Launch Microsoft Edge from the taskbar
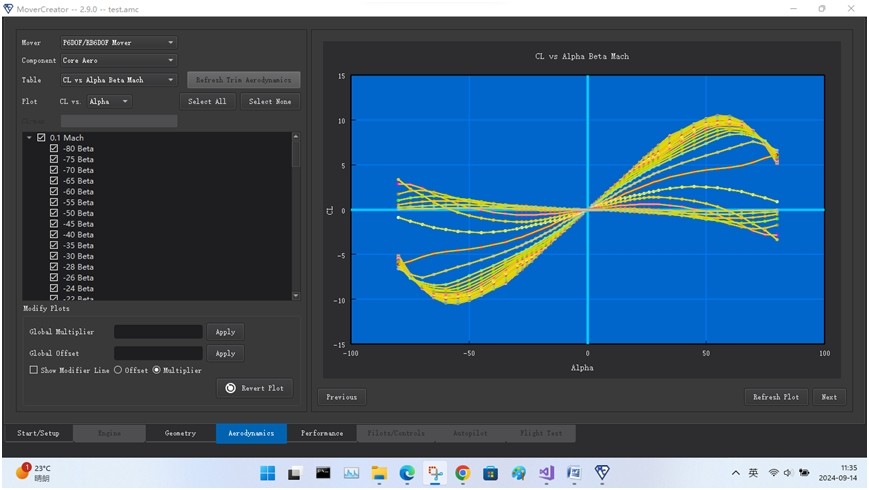 click(x=407, y=473)
